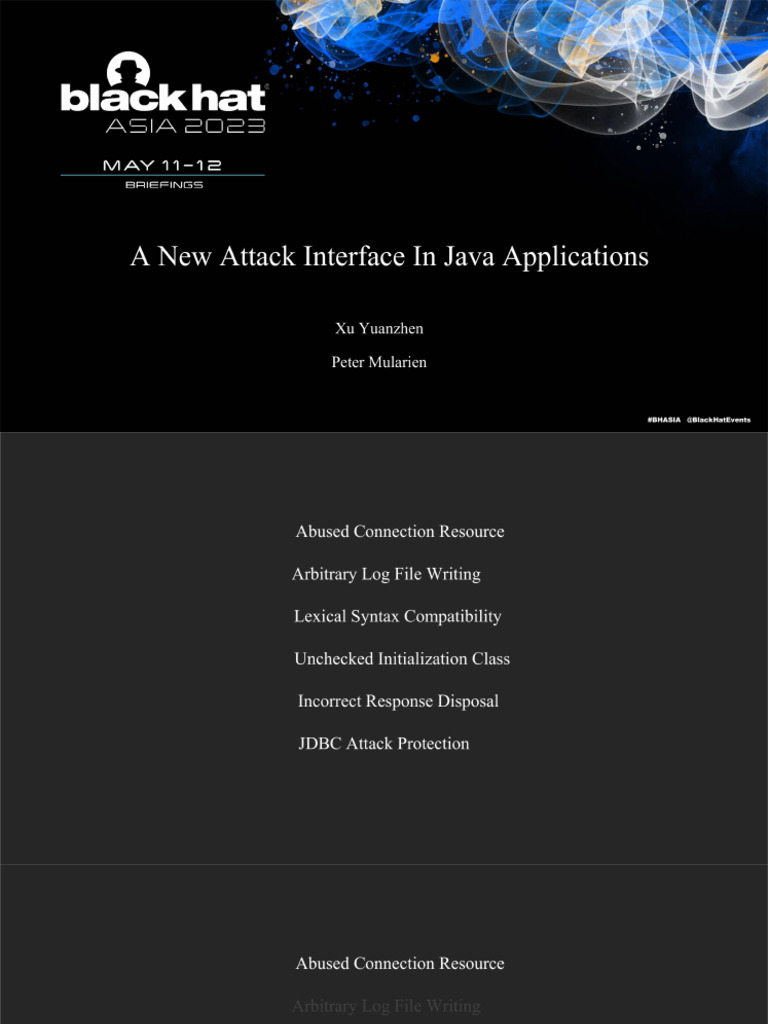Viewport: 768px width, 1024px height.
Task: Click the 'BRIEFINGS' label under the date
Action: pyautogui.click(x=164, y=185)
